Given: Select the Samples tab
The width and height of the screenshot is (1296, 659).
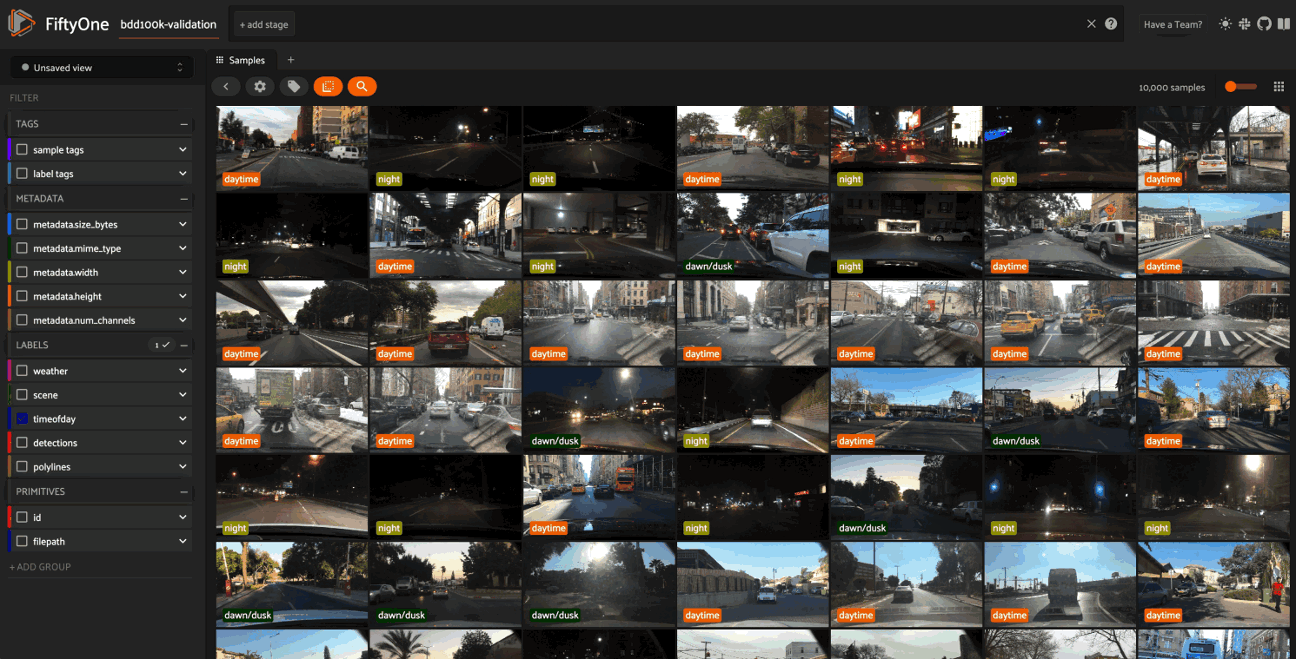Looking at the screenshot, I should click(241, 60).
